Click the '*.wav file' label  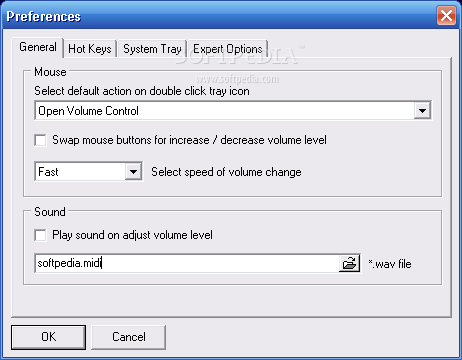[390, 264]
